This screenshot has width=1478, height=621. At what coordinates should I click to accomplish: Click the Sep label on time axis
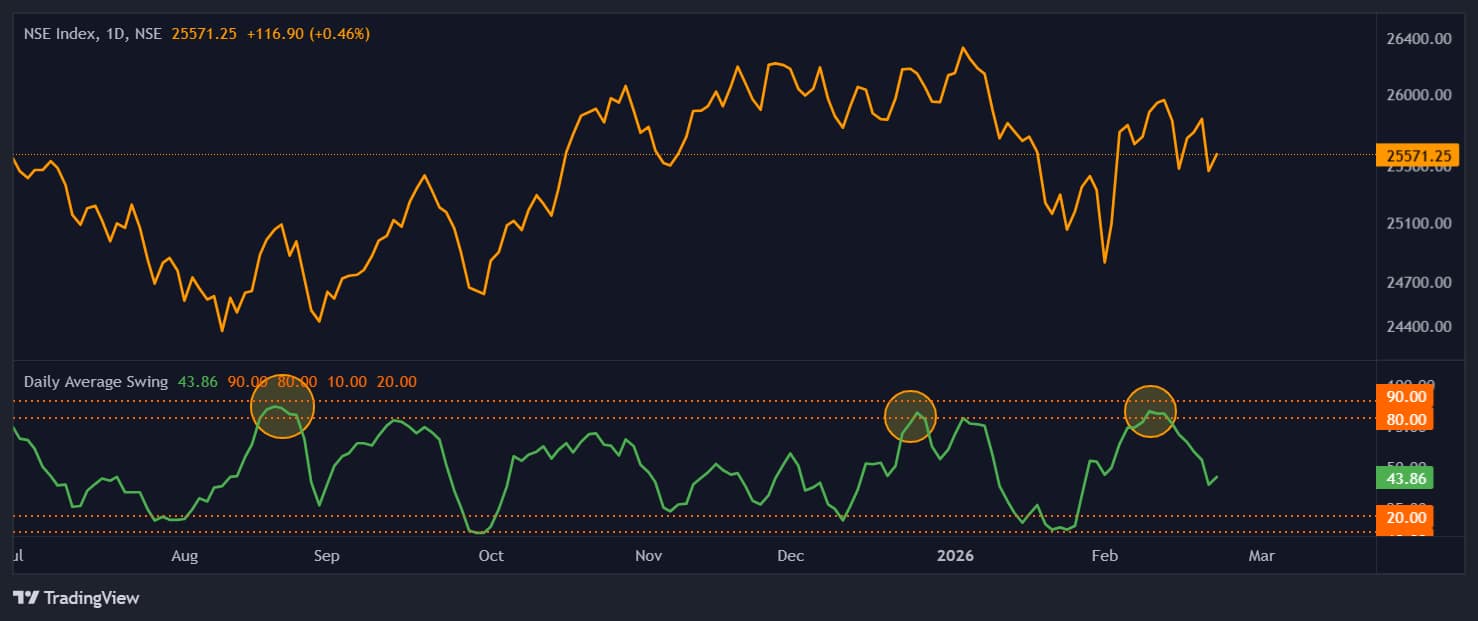click(x=327, y=556)
